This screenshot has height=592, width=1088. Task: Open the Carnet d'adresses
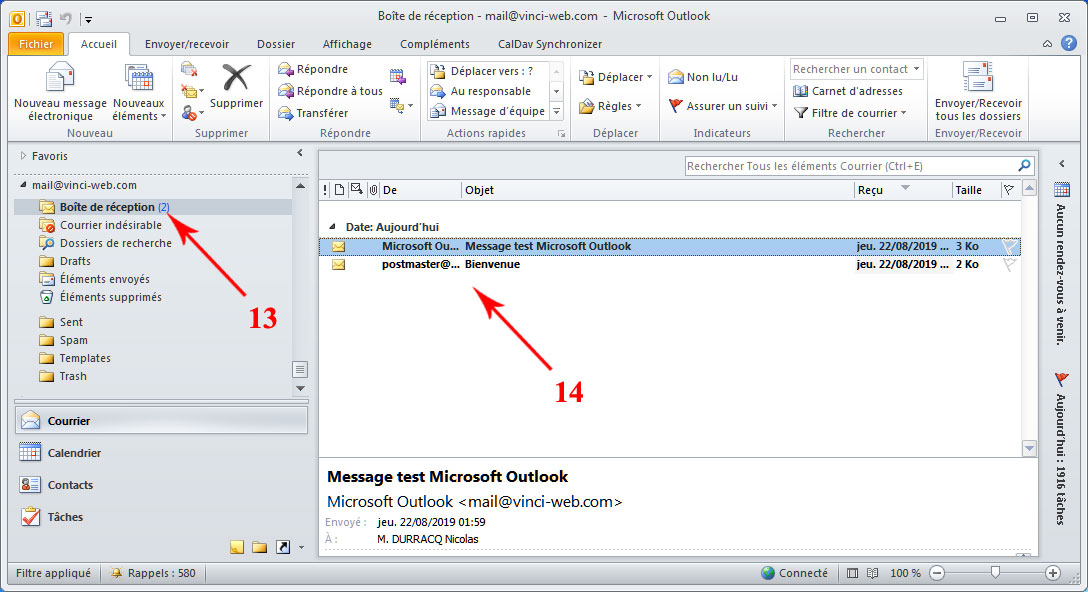[847, 91]
